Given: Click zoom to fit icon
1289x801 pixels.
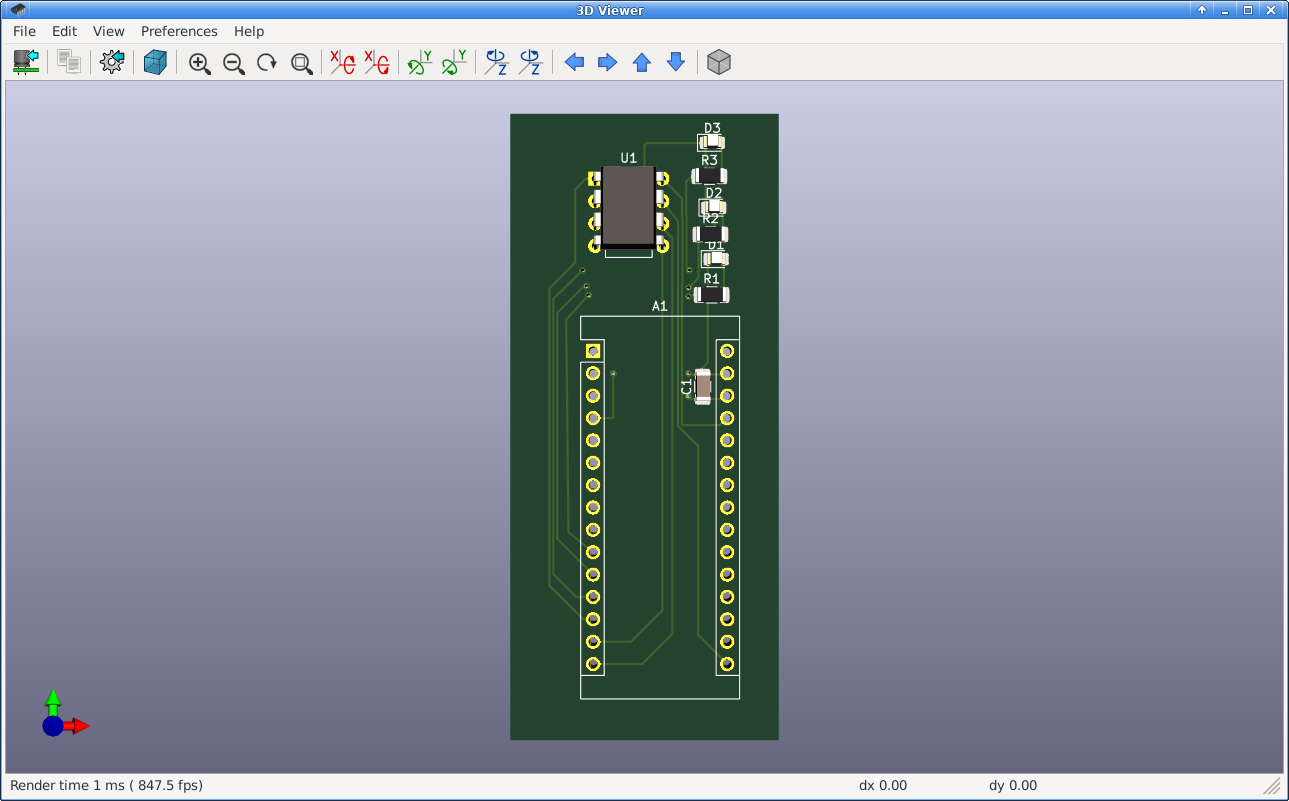Looking at the screenshot, I should click(301, 63).
